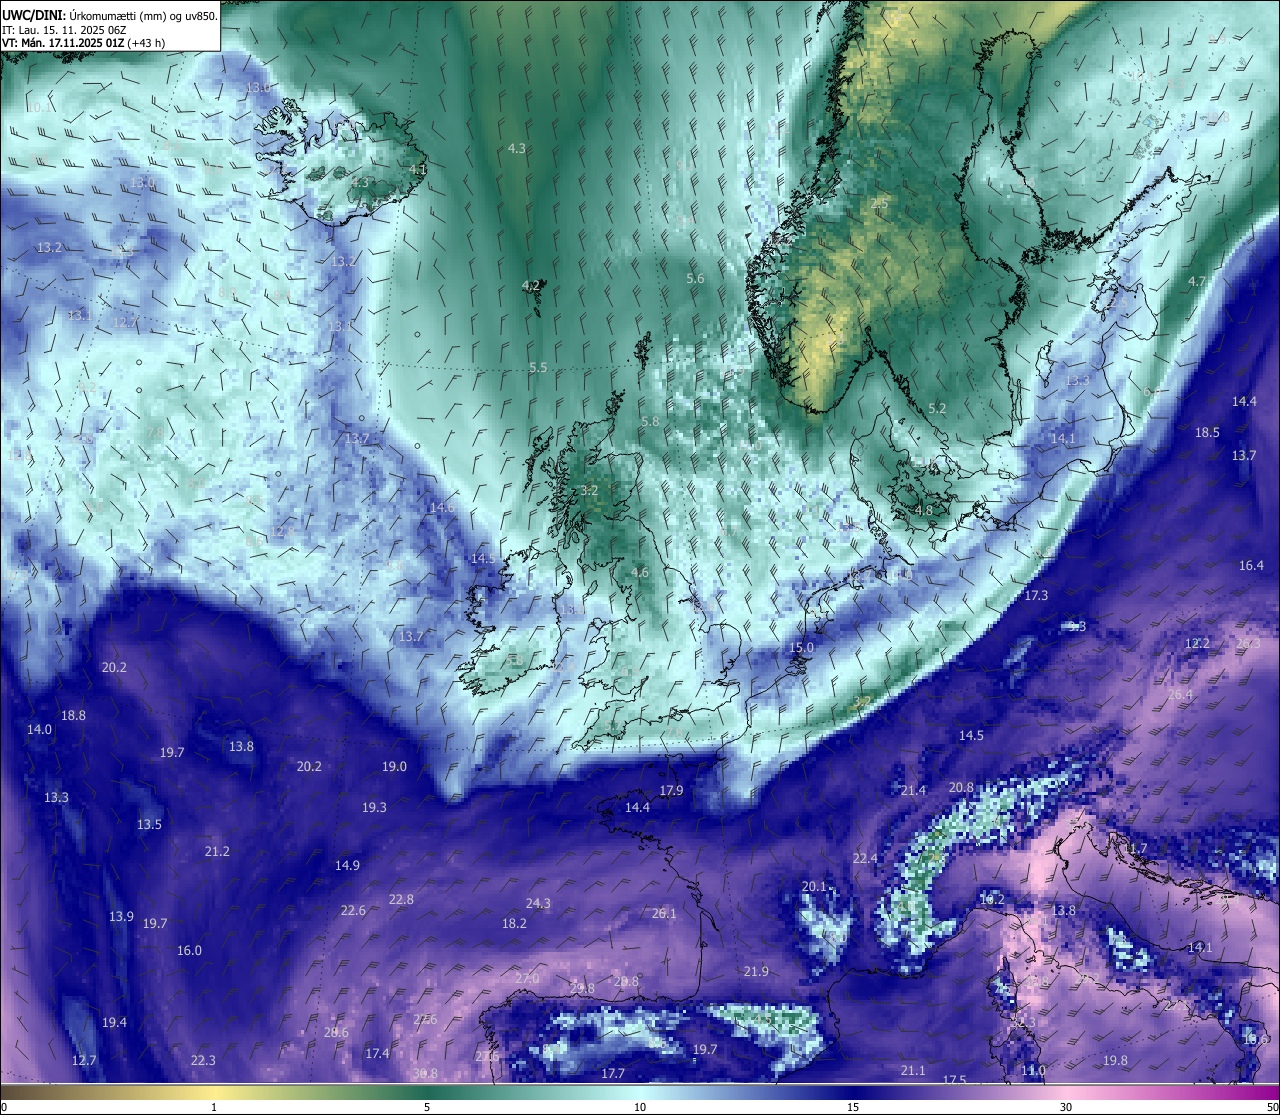Click the 2.5 value over Norway
The height and width of the screenshot is (1115, 1280).
click(x=879, y=203)
